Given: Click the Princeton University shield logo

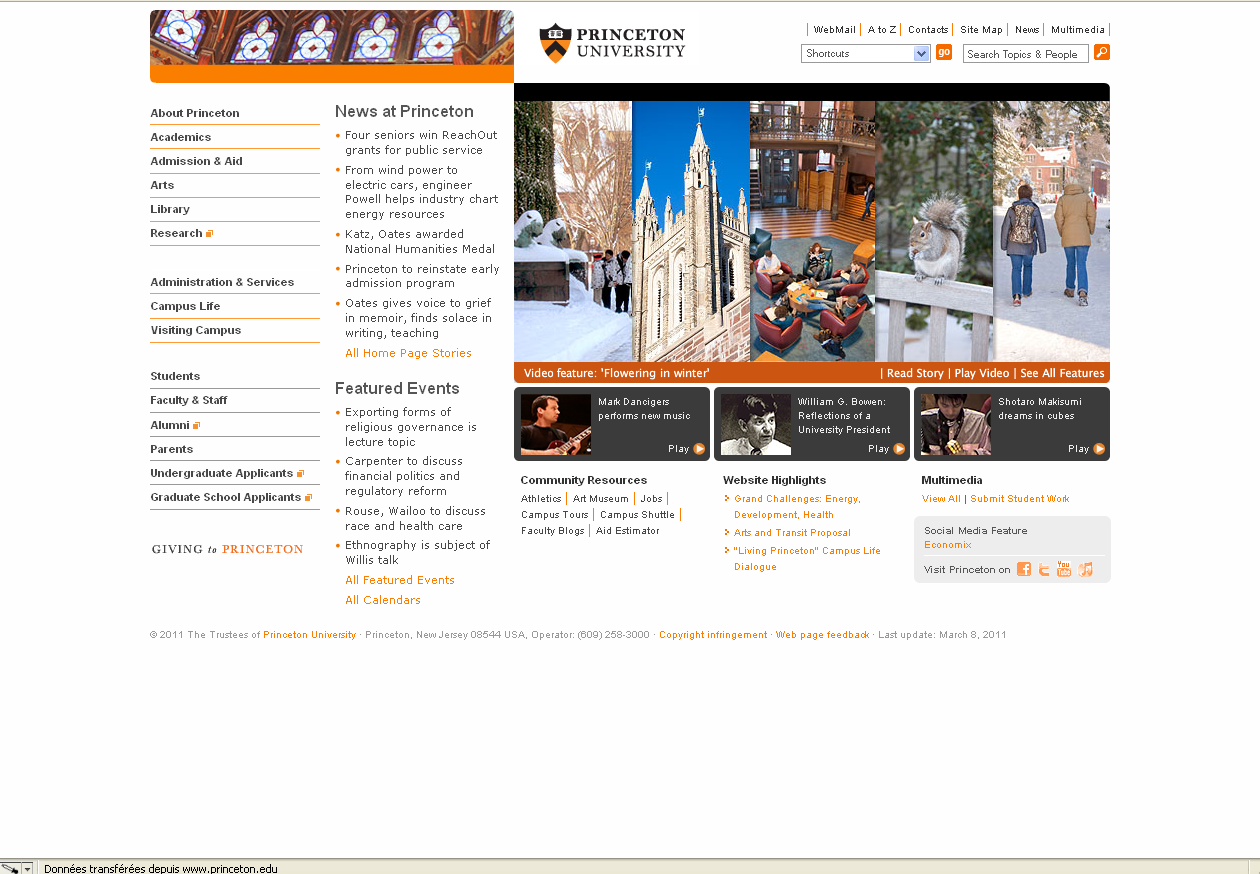Looking at the screenshot, I should click(x=555, y=43).
